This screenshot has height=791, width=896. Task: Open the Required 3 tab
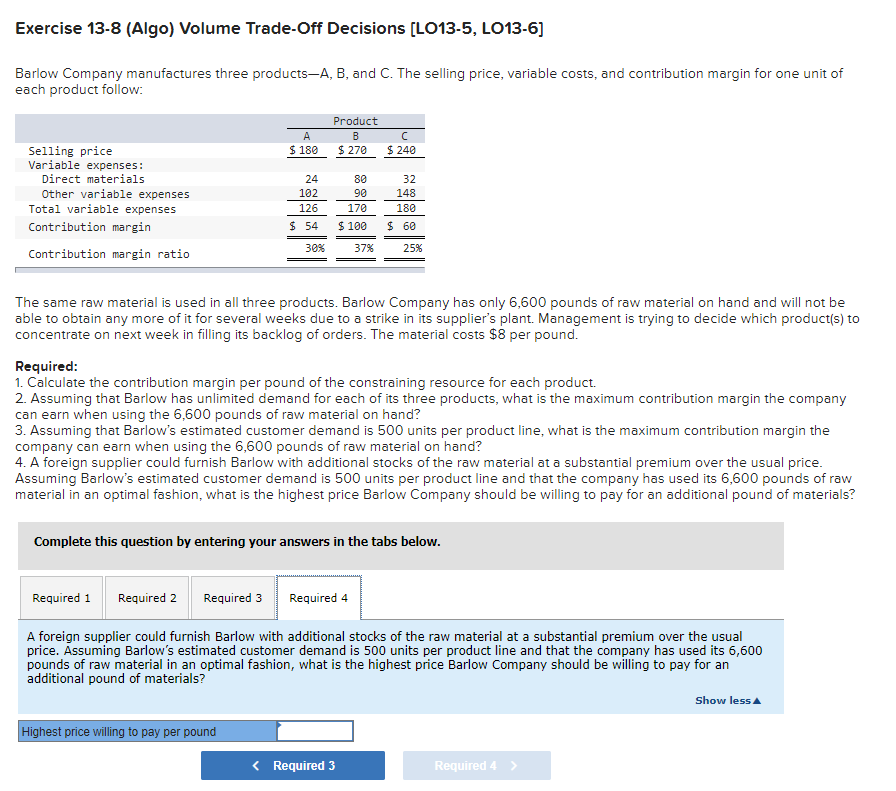pyautogui.click(x=233, y=597)
